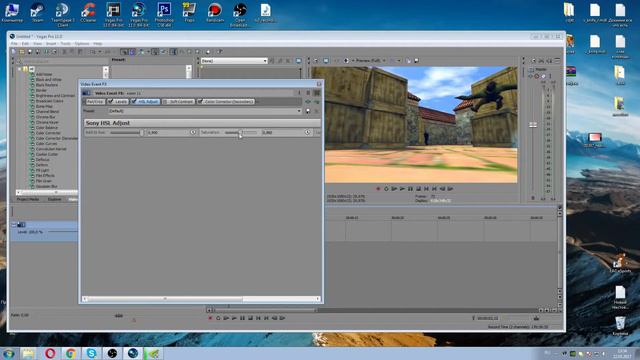This screenshot has width=640, height=360.
Task: Click Record in the preview transport
Action: [378, 189]
